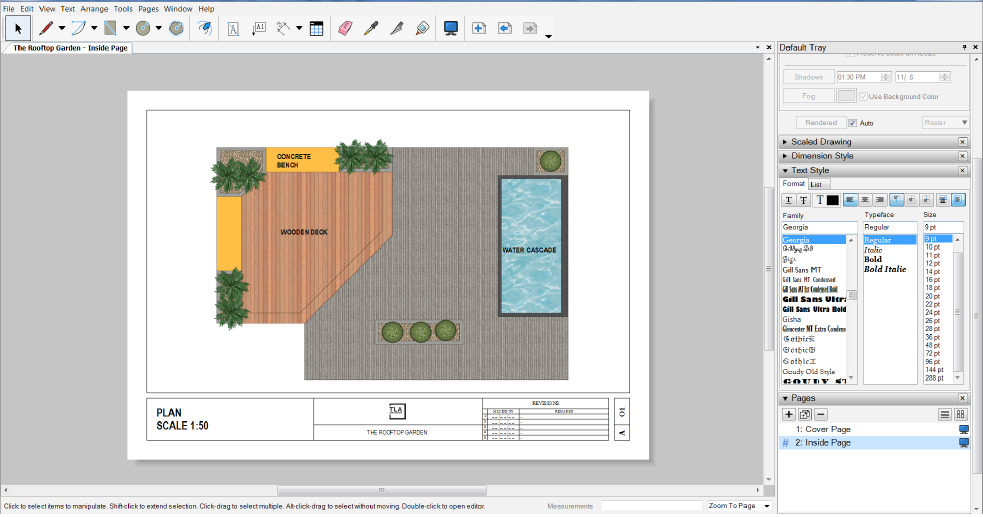983x517 pixels.
Task: Anchor text to top
Action: point(896,200)
